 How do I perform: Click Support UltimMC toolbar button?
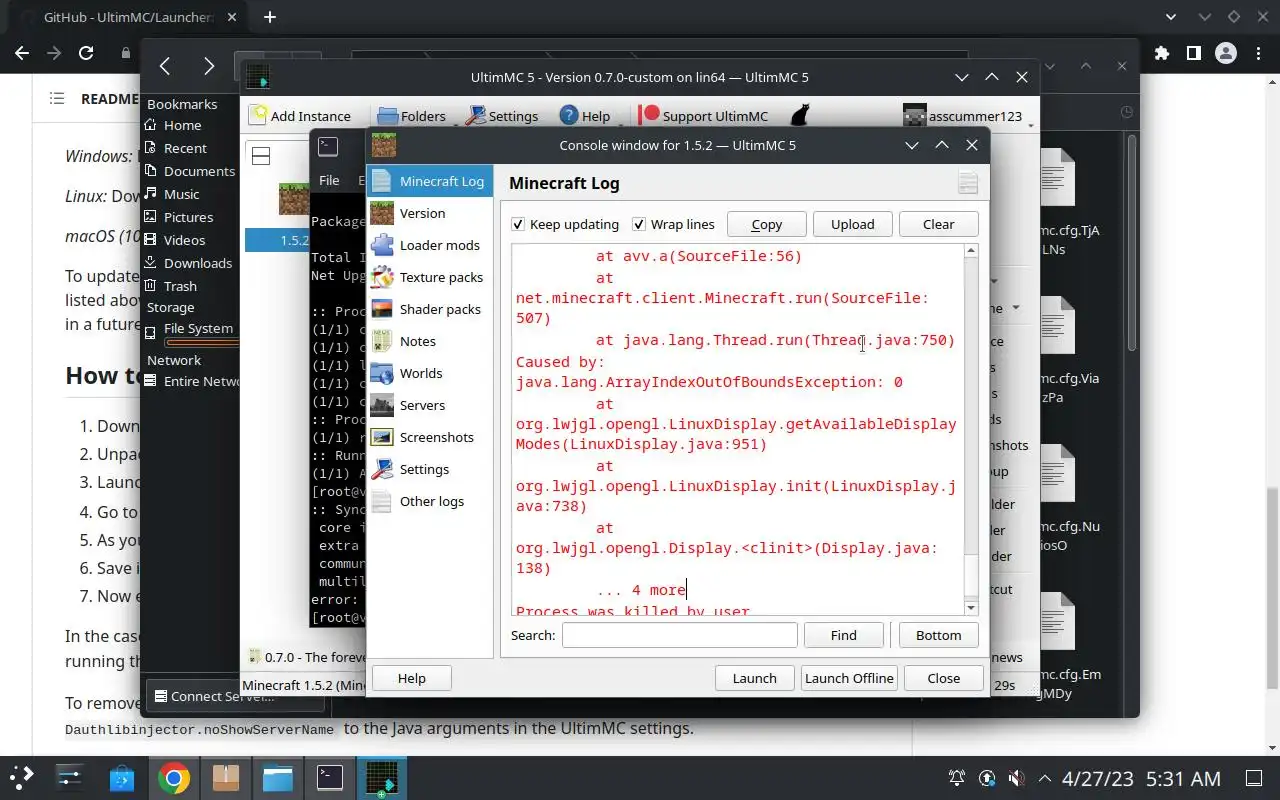[703, 116]
